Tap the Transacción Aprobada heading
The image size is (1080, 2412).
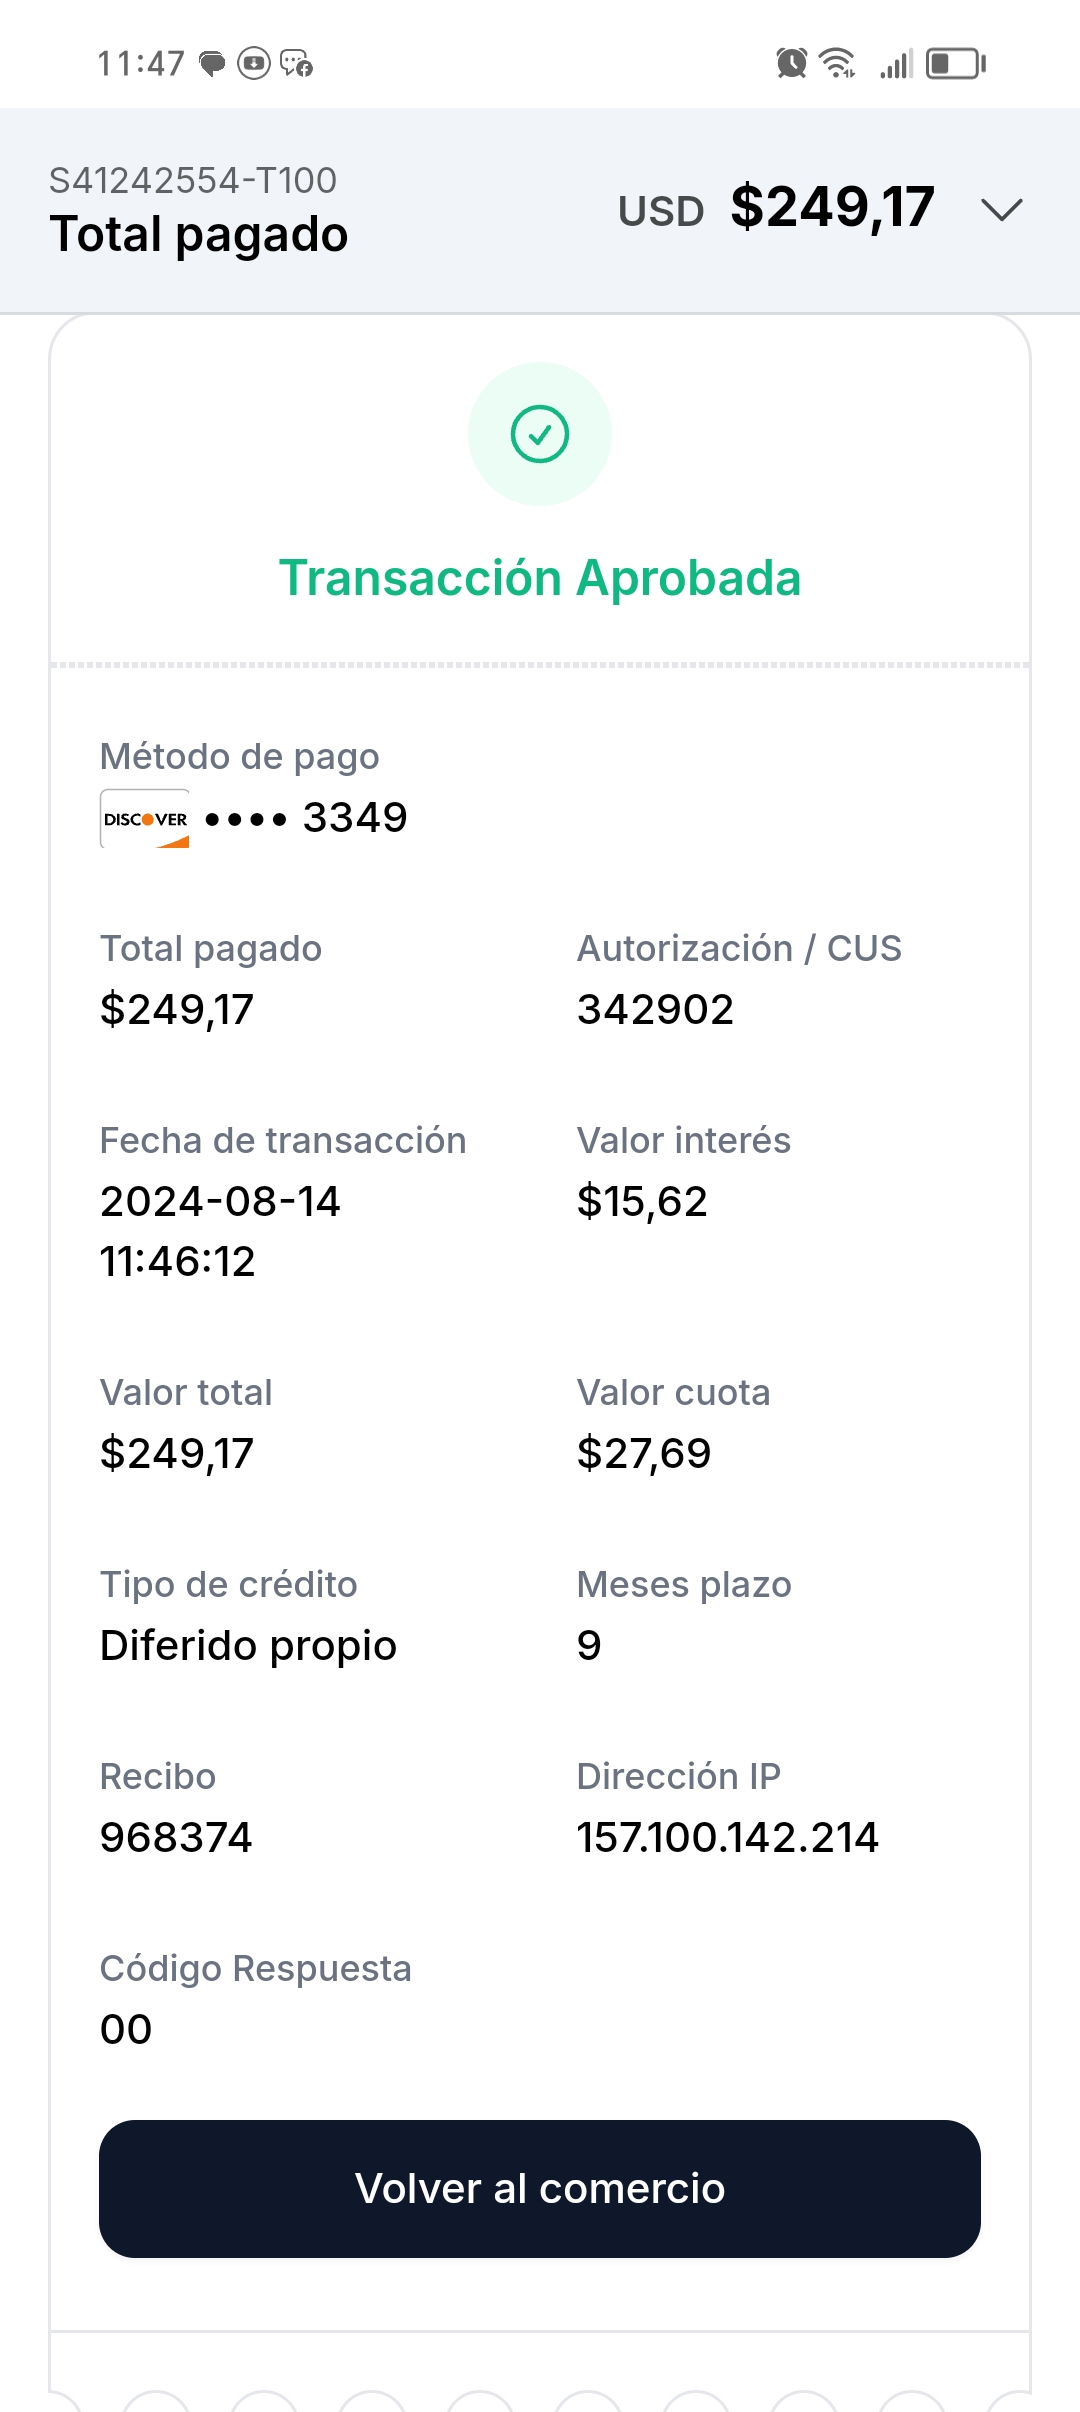click(540, 578)
